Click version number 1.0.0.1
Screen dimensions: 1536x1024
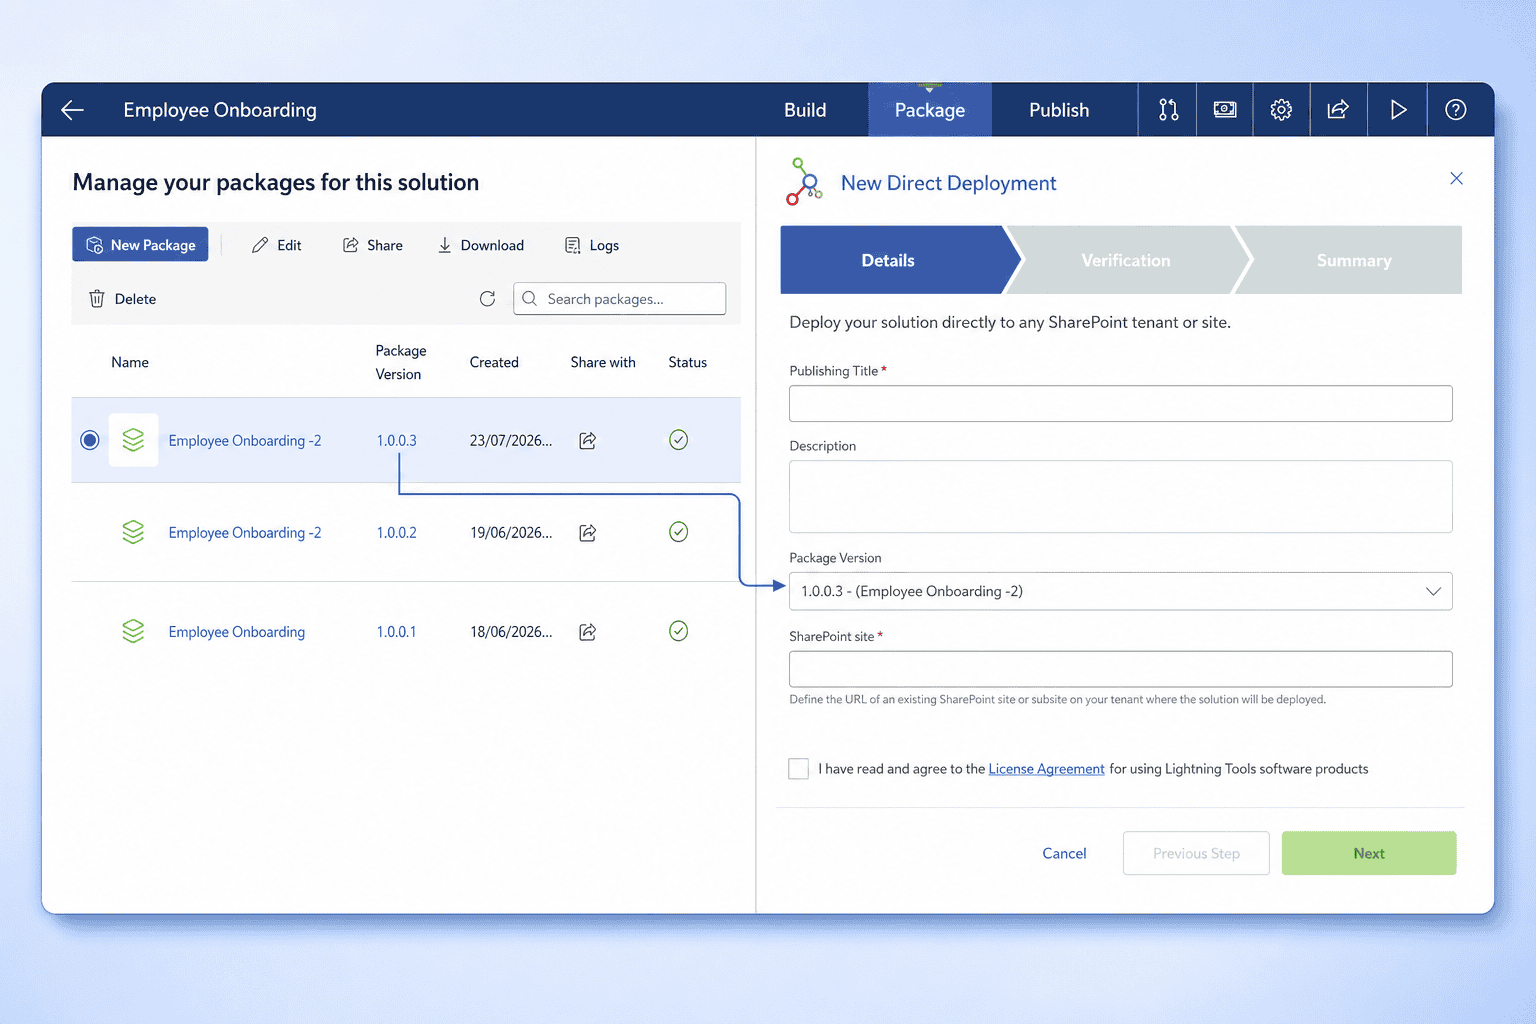(x=397, y=632)
